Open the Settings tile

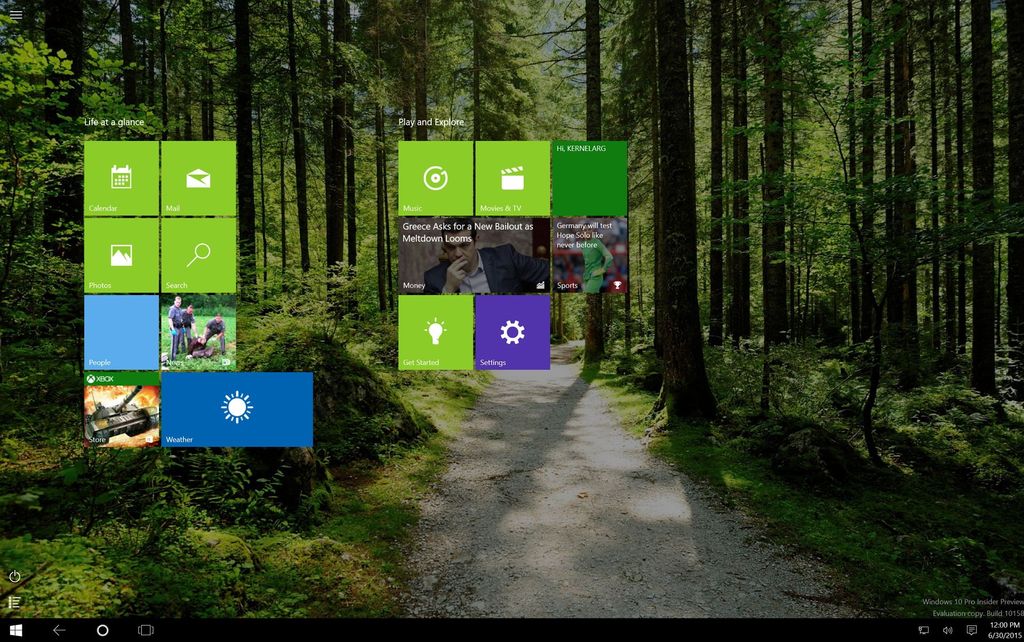(x=512, y=331)
